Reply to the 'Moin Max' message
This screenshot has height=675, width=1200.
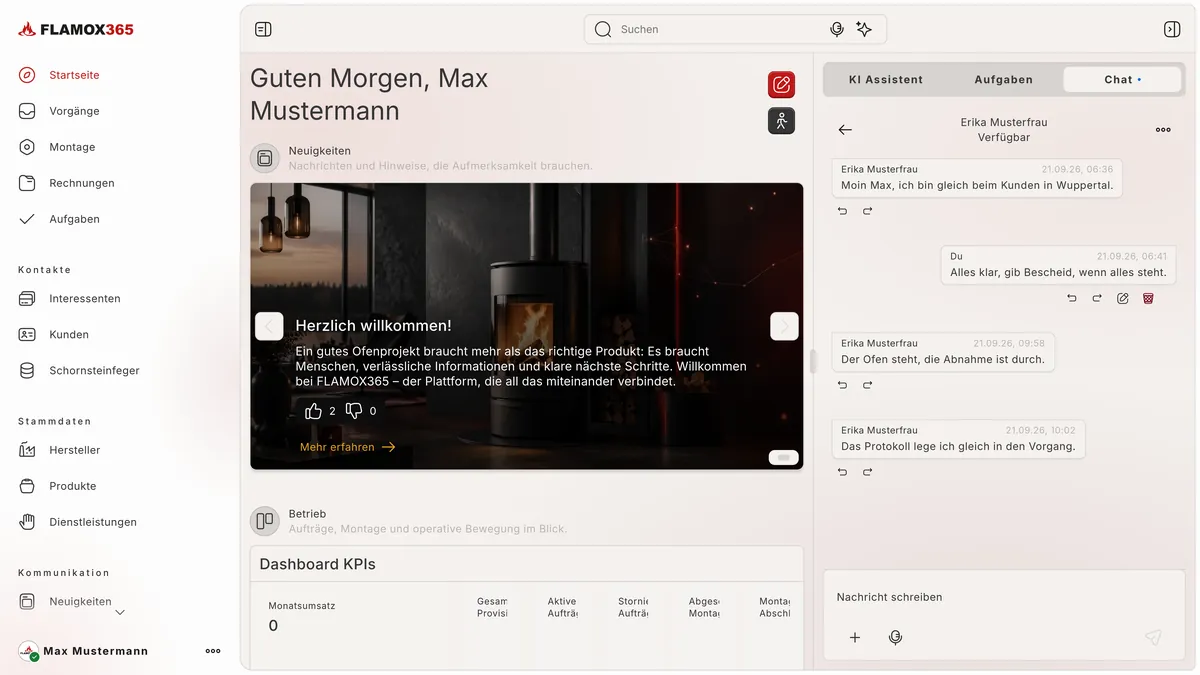(842, 211)
